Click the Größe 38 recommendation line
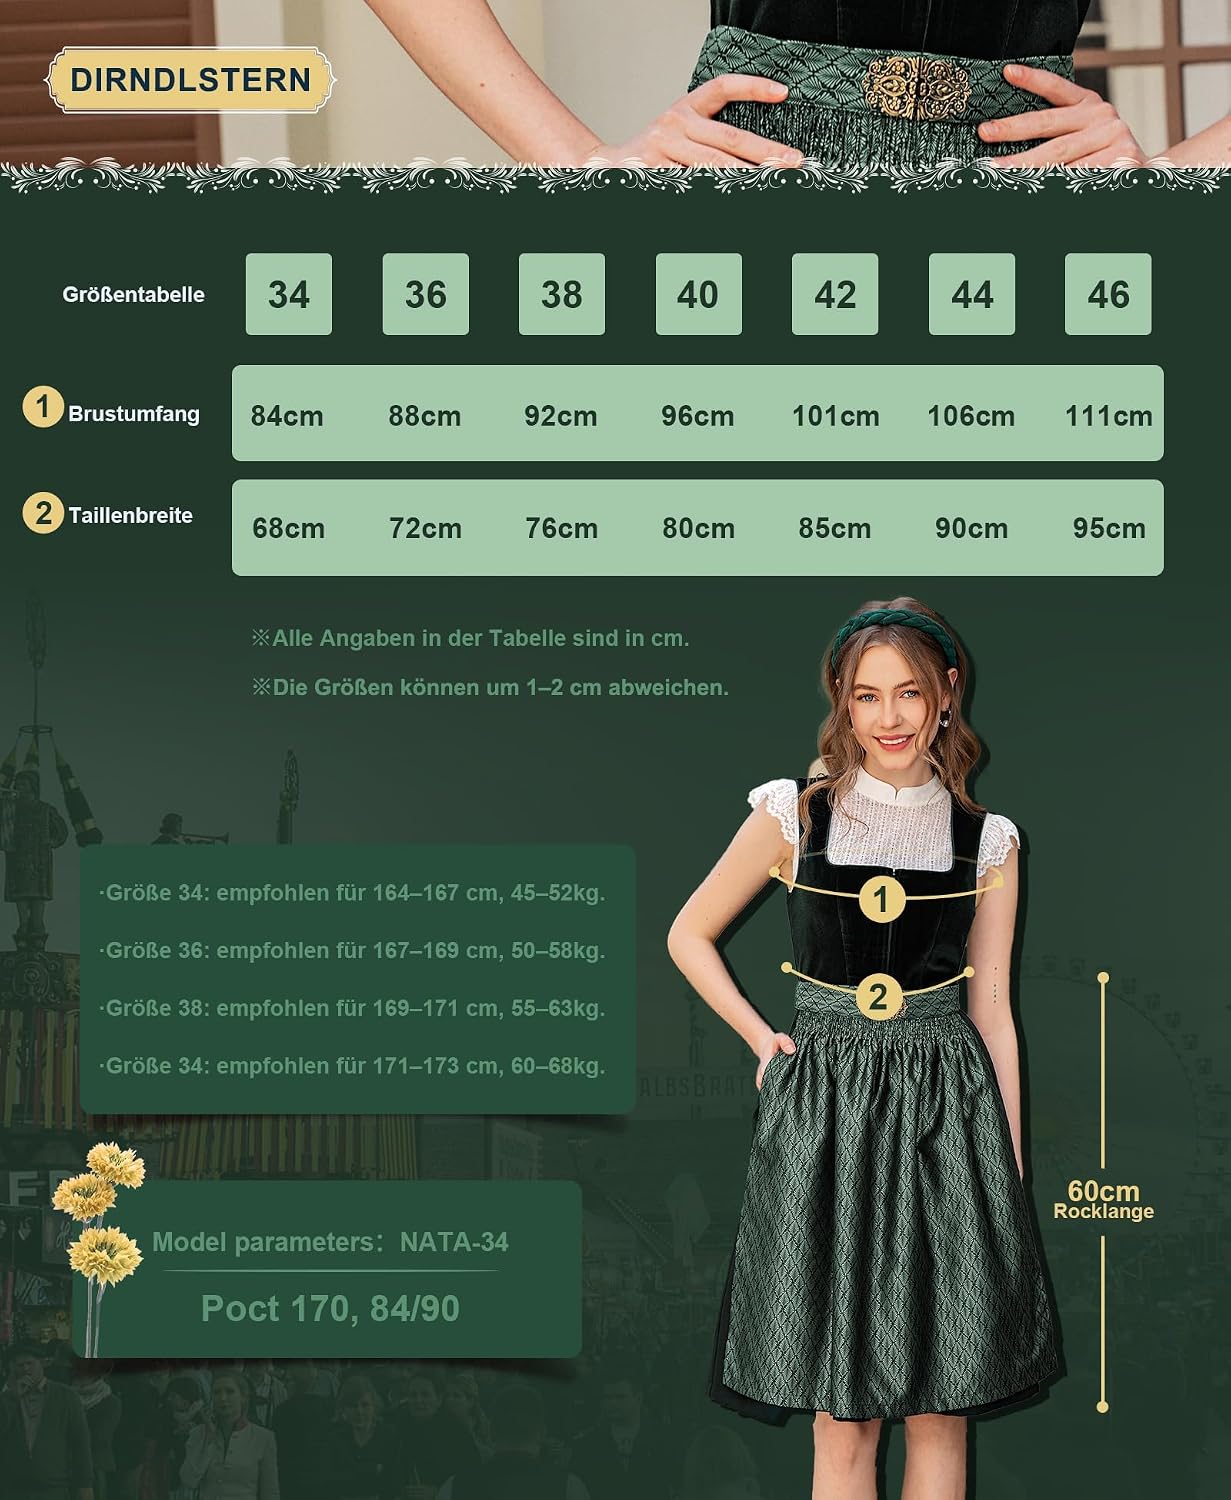The width and height of the screenshot is (1231, 1500). [x=352, y=1008]
